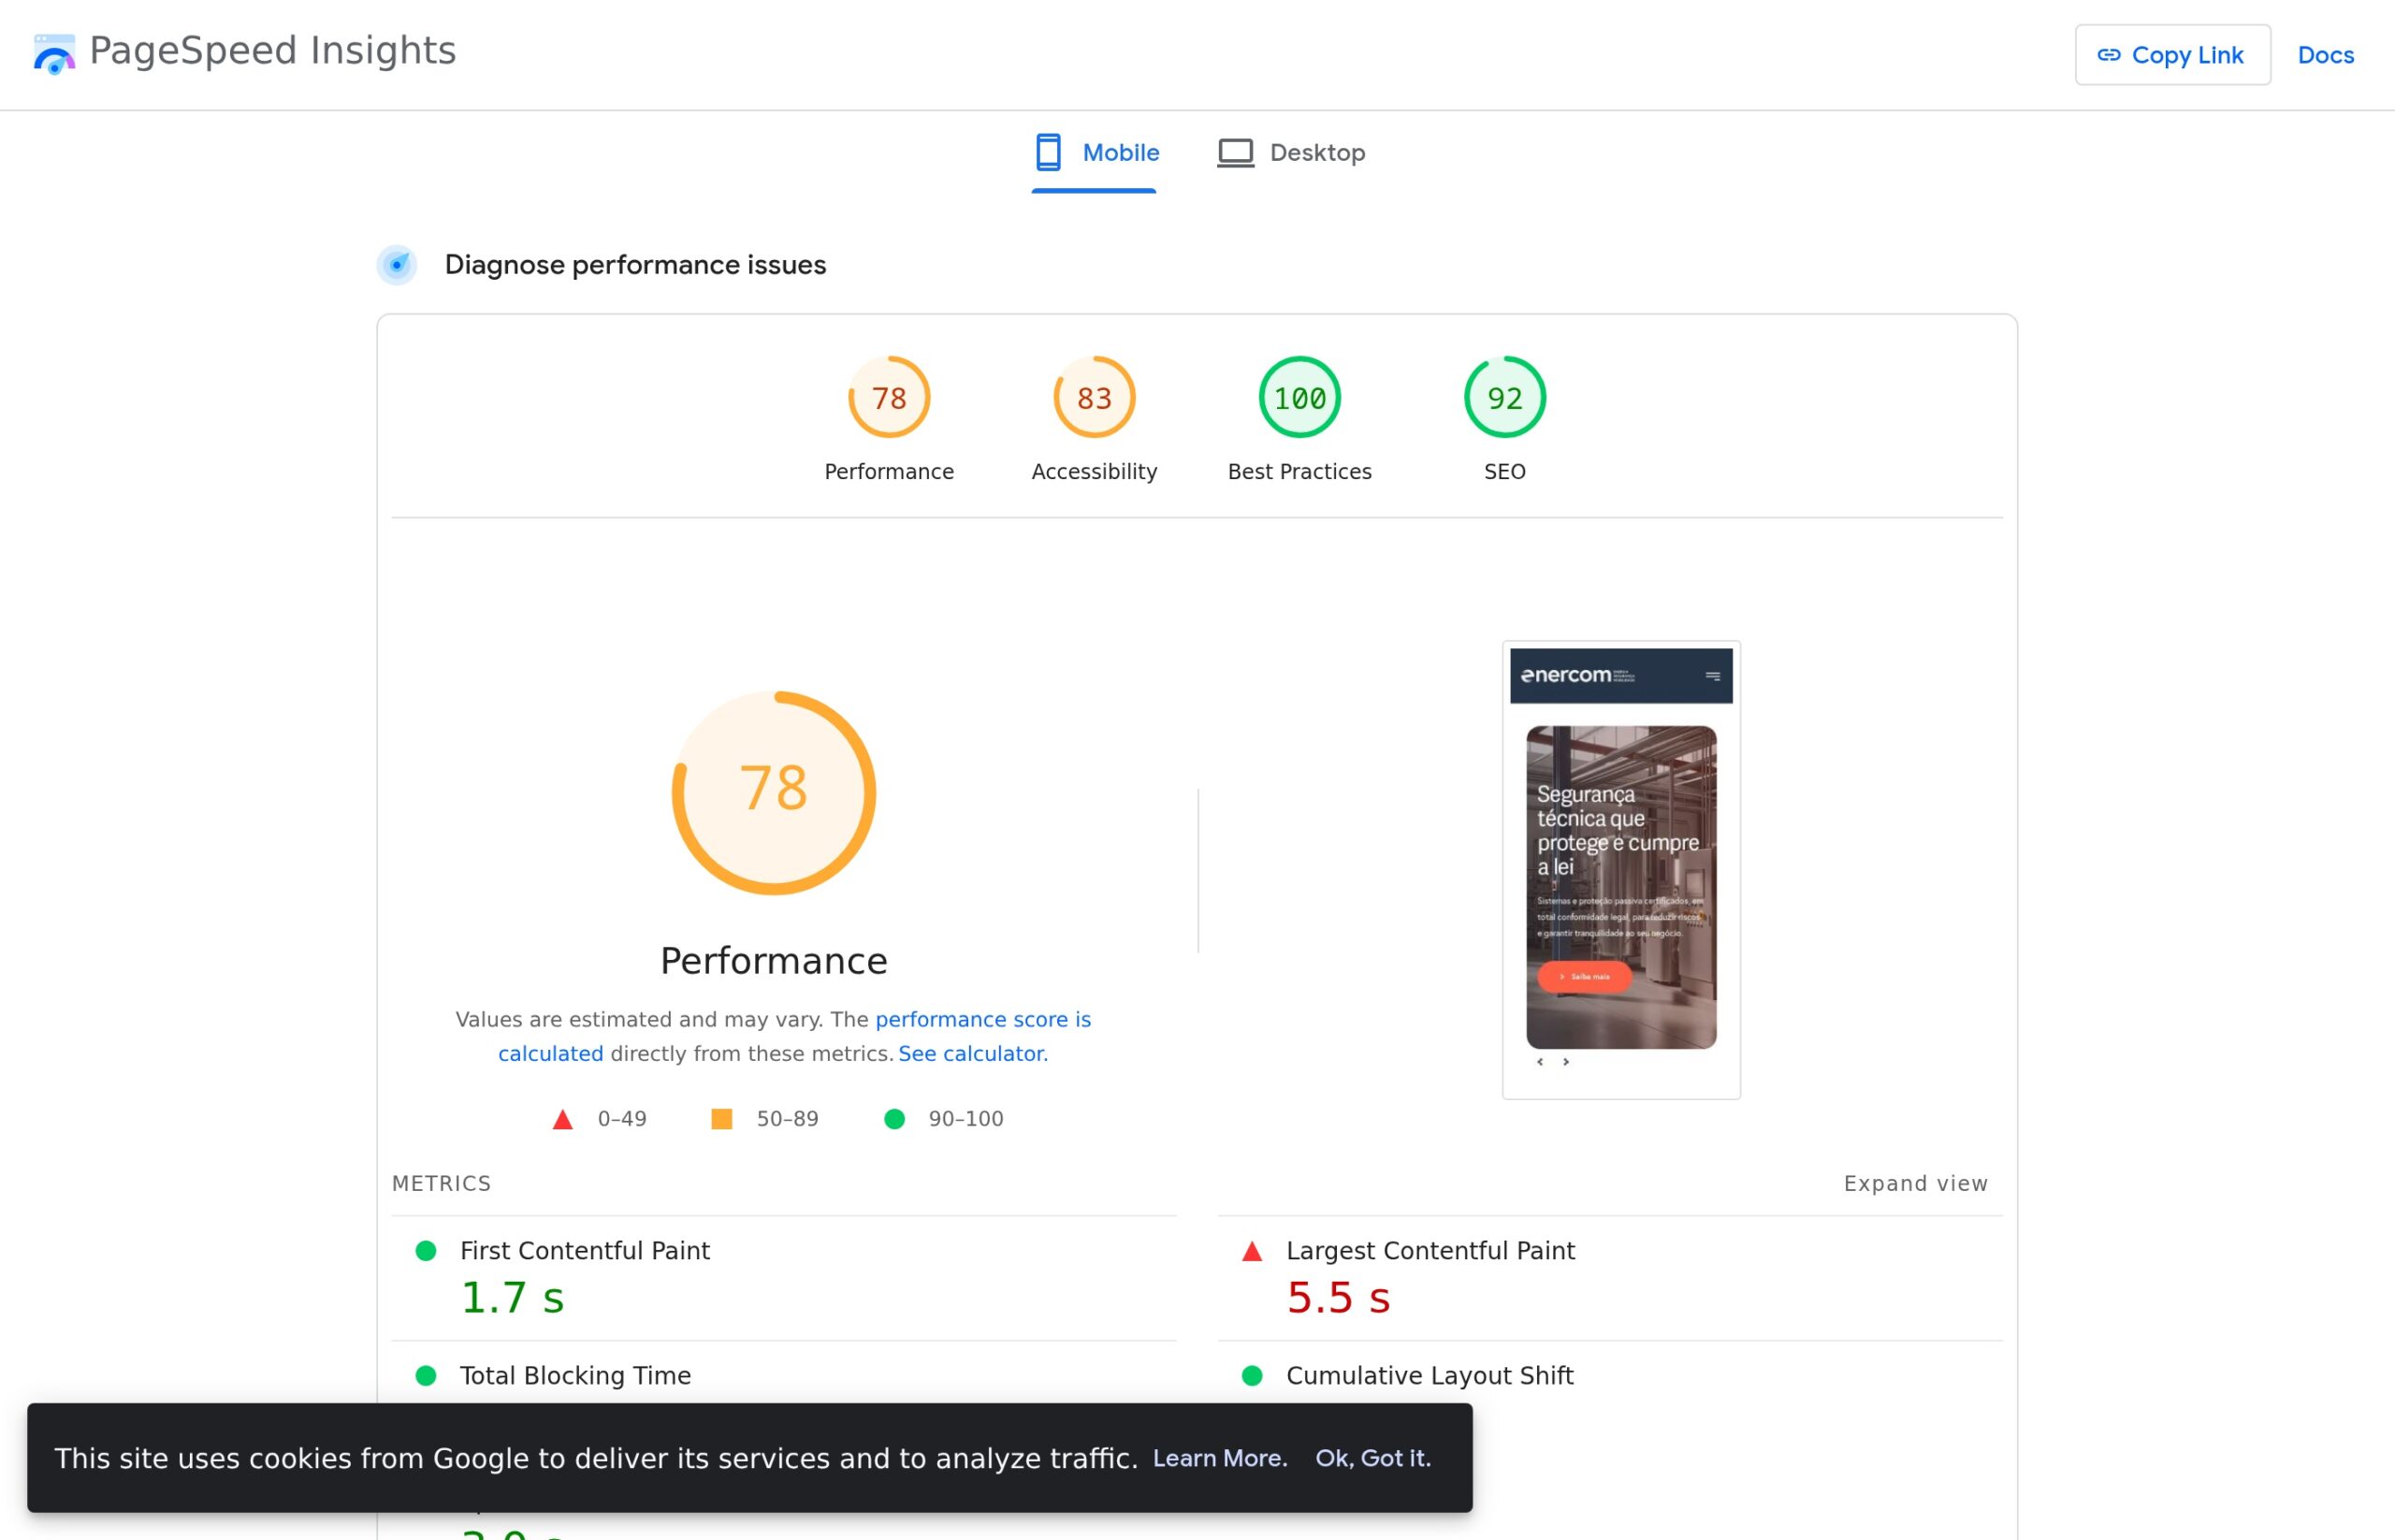
Task: Click Expand view for metrics
Action: 1915,1183
